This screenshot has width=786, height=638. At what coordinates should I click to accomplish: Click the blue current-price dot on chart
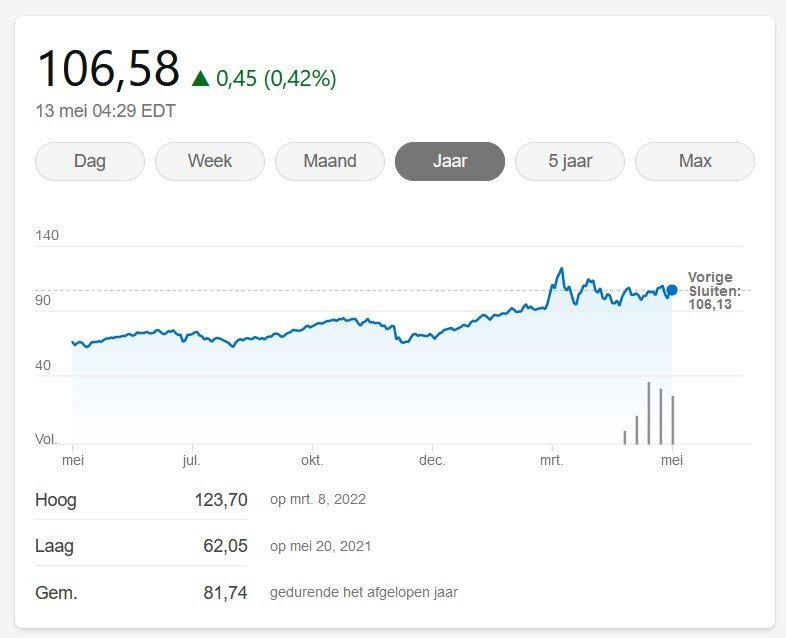coord(672,290)
